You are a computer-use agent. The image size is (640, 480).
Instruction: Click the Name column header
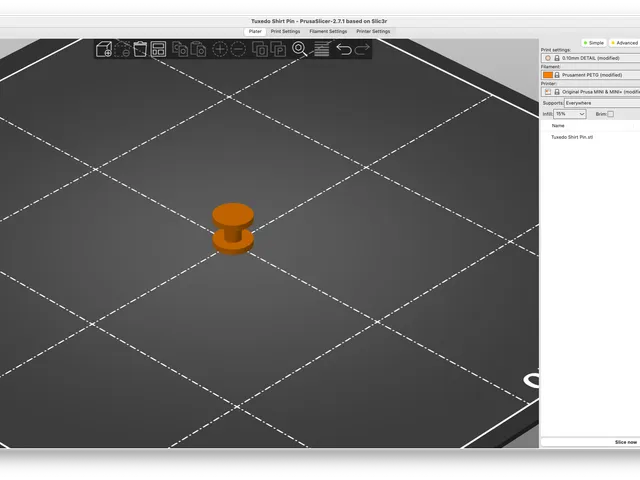[558, 126]
